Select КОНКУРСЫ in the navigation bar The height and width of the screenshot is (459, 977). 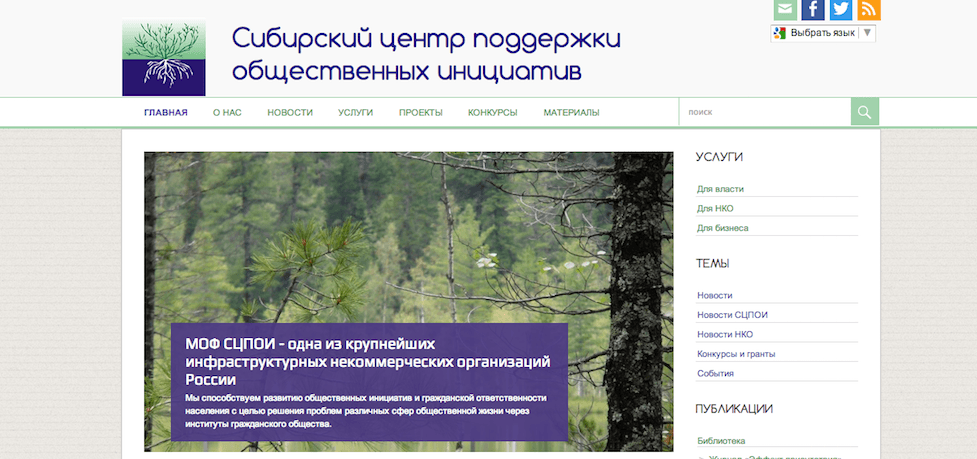[492, 113]
